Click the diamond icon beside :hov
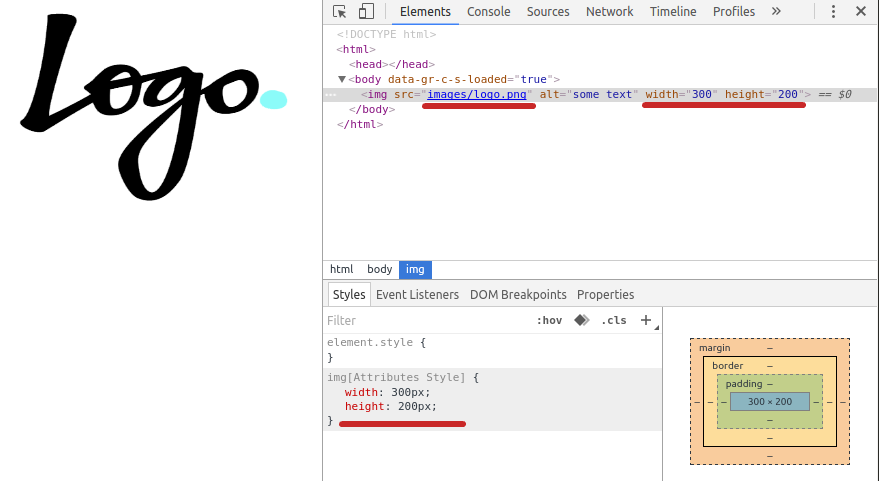The height and width of the screenshot is (481, 879). [581, 320]
